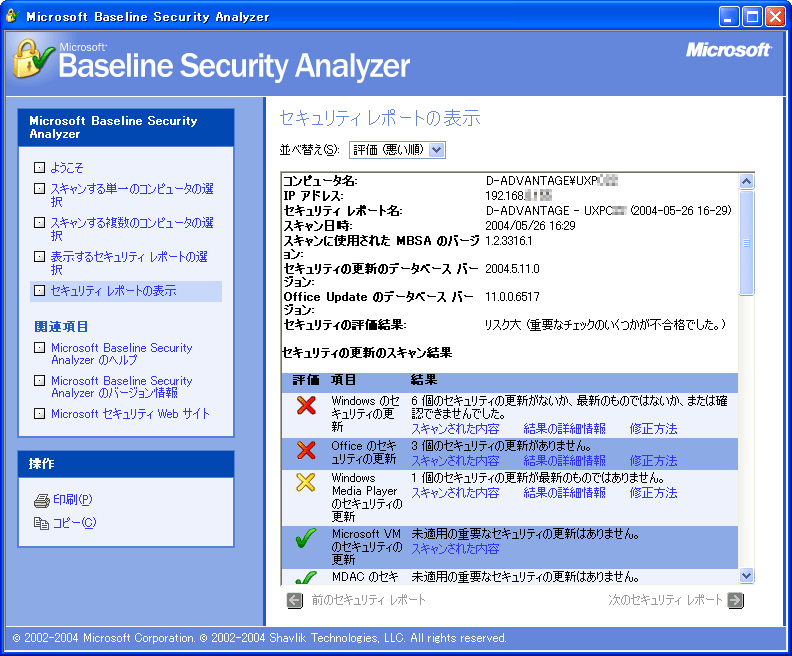Image resolution: width=792 pixels, height=656 pixels.
Task: Open スキャンされた内容 for Windows Media Player
Action: pyautogui.click(x=455, y=493)
